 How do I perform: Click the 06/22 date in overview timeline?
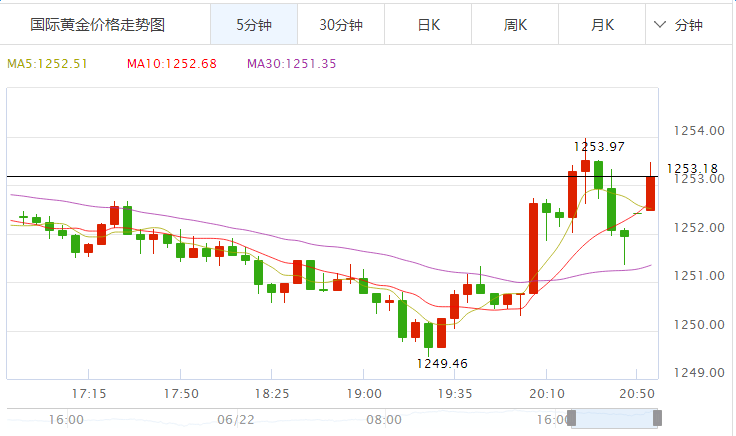[x=236, y=419]
